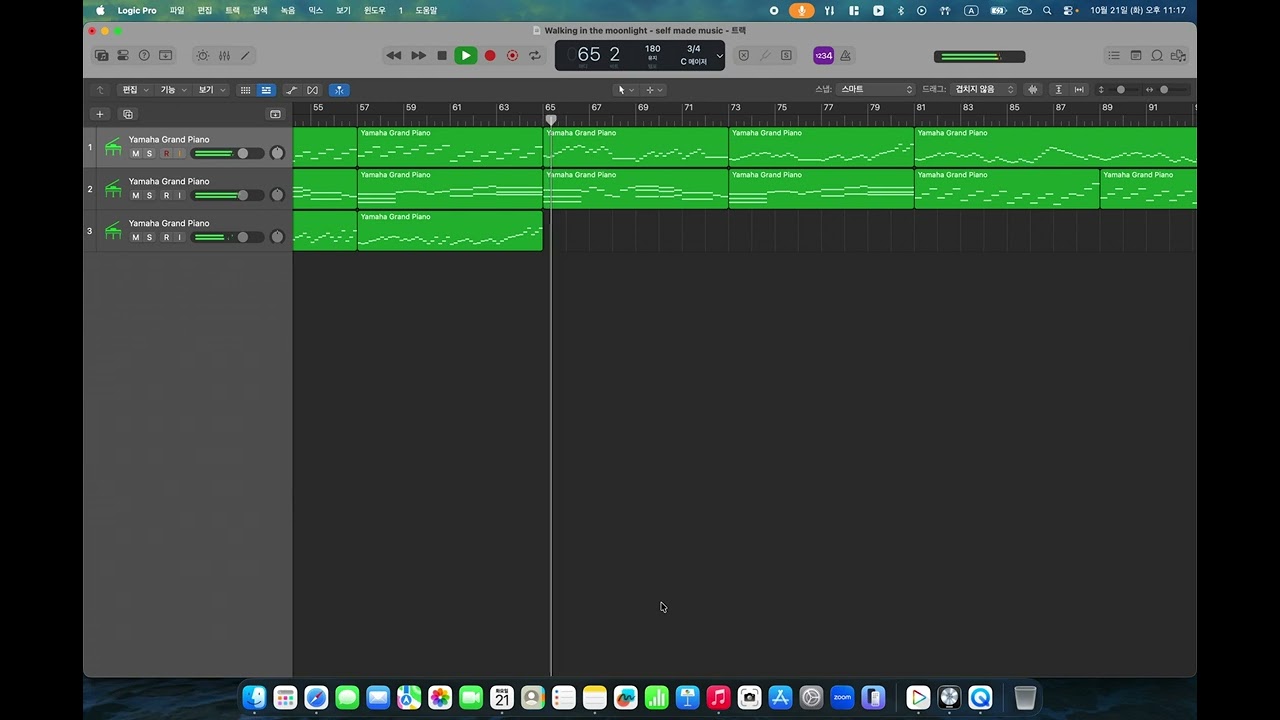The image size is (1280, 720).
Task: Select track 3 piano instrument icon
Action: pos(113,231)
